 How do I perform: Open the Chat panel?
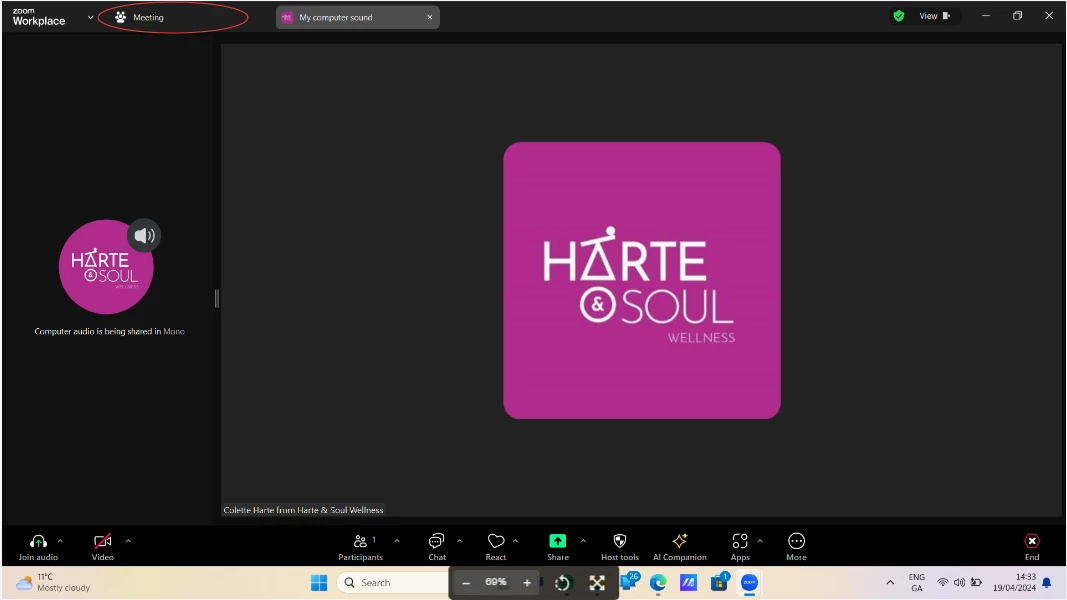(x=437, y=547)
